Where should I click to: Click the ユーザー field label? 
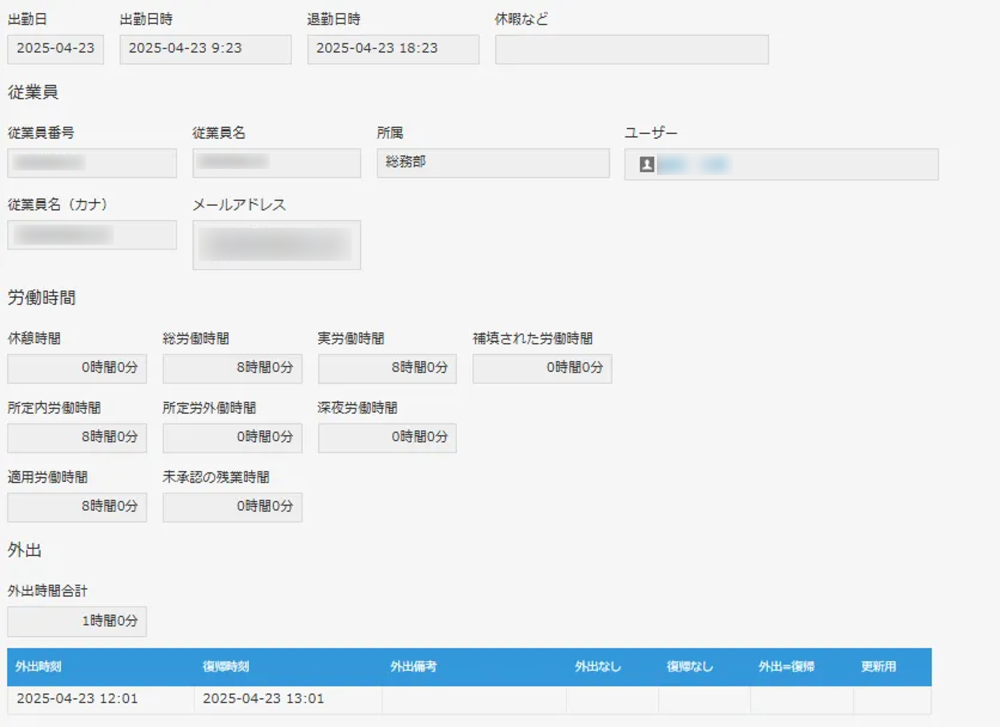(x=651, y=133)
